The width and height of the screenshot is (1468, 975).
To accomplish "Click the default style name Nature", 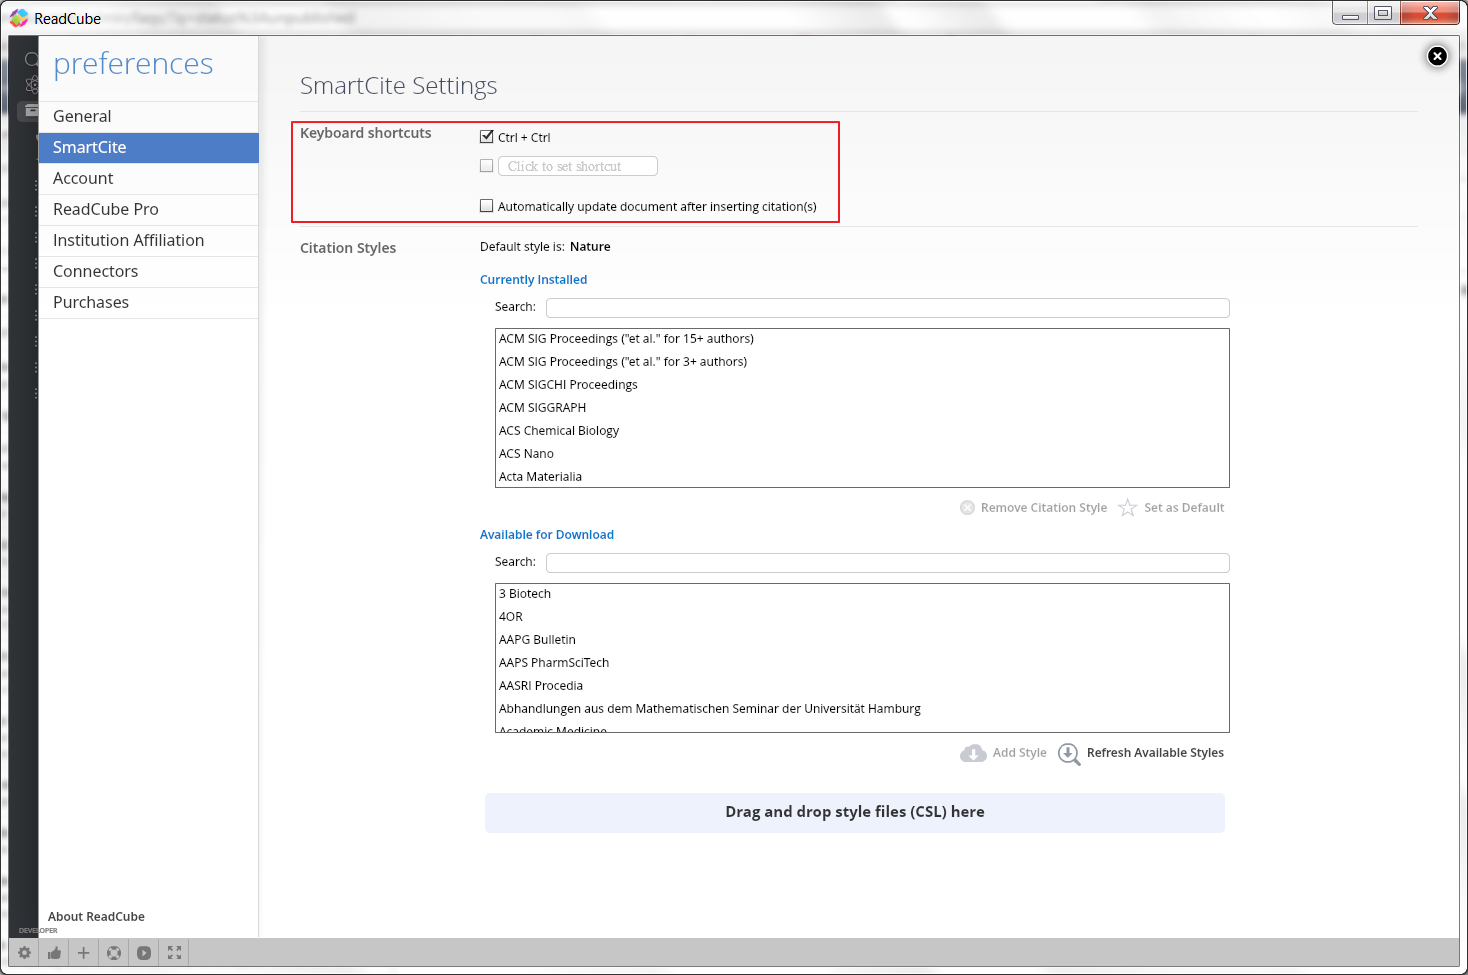I will (590, 247).
